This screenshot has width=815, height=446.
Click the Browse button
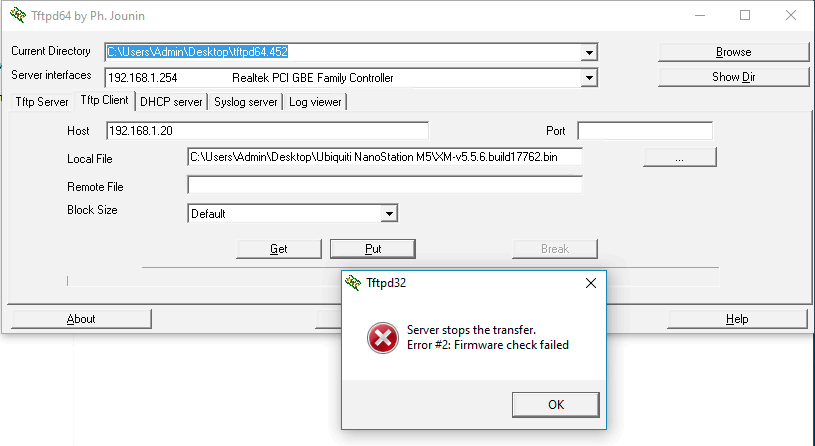pos(733,52)
